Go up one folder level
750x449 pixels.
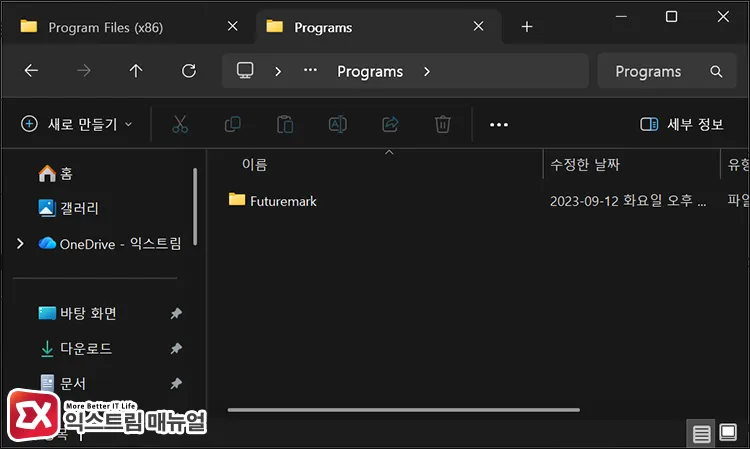[x=136, y=71]
